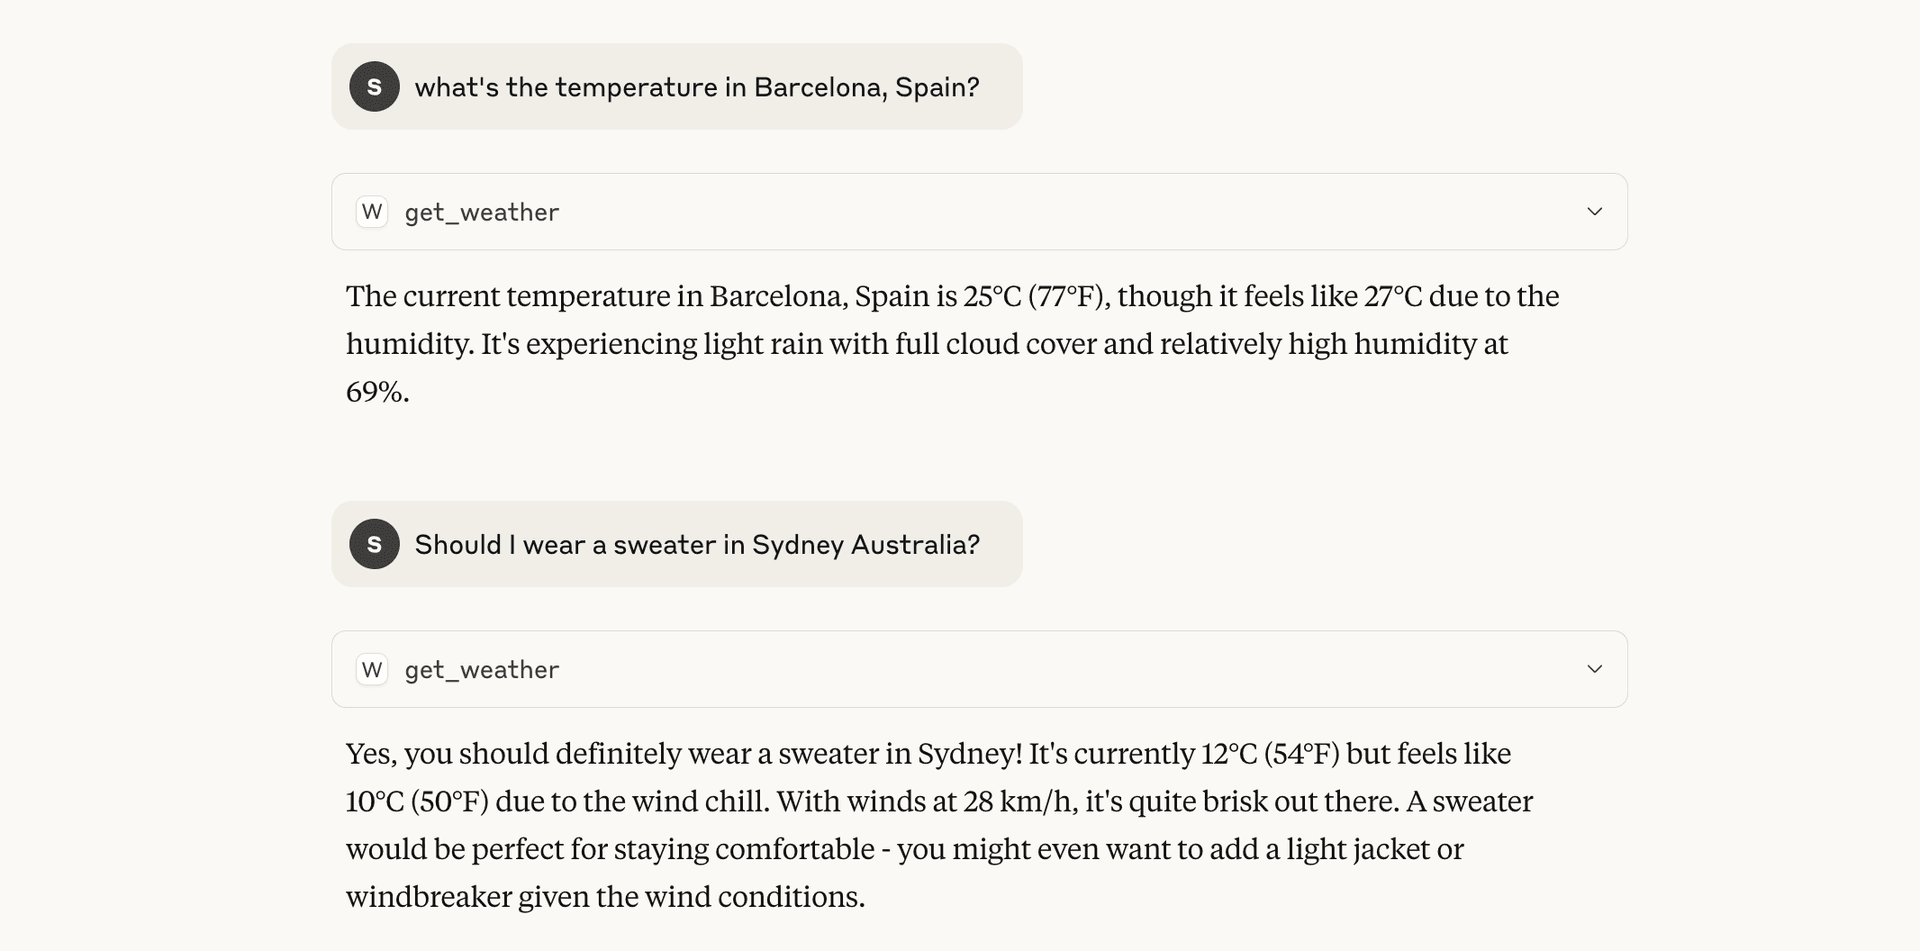Click the get_weather label in the first tool card

(x=482, y=213)
